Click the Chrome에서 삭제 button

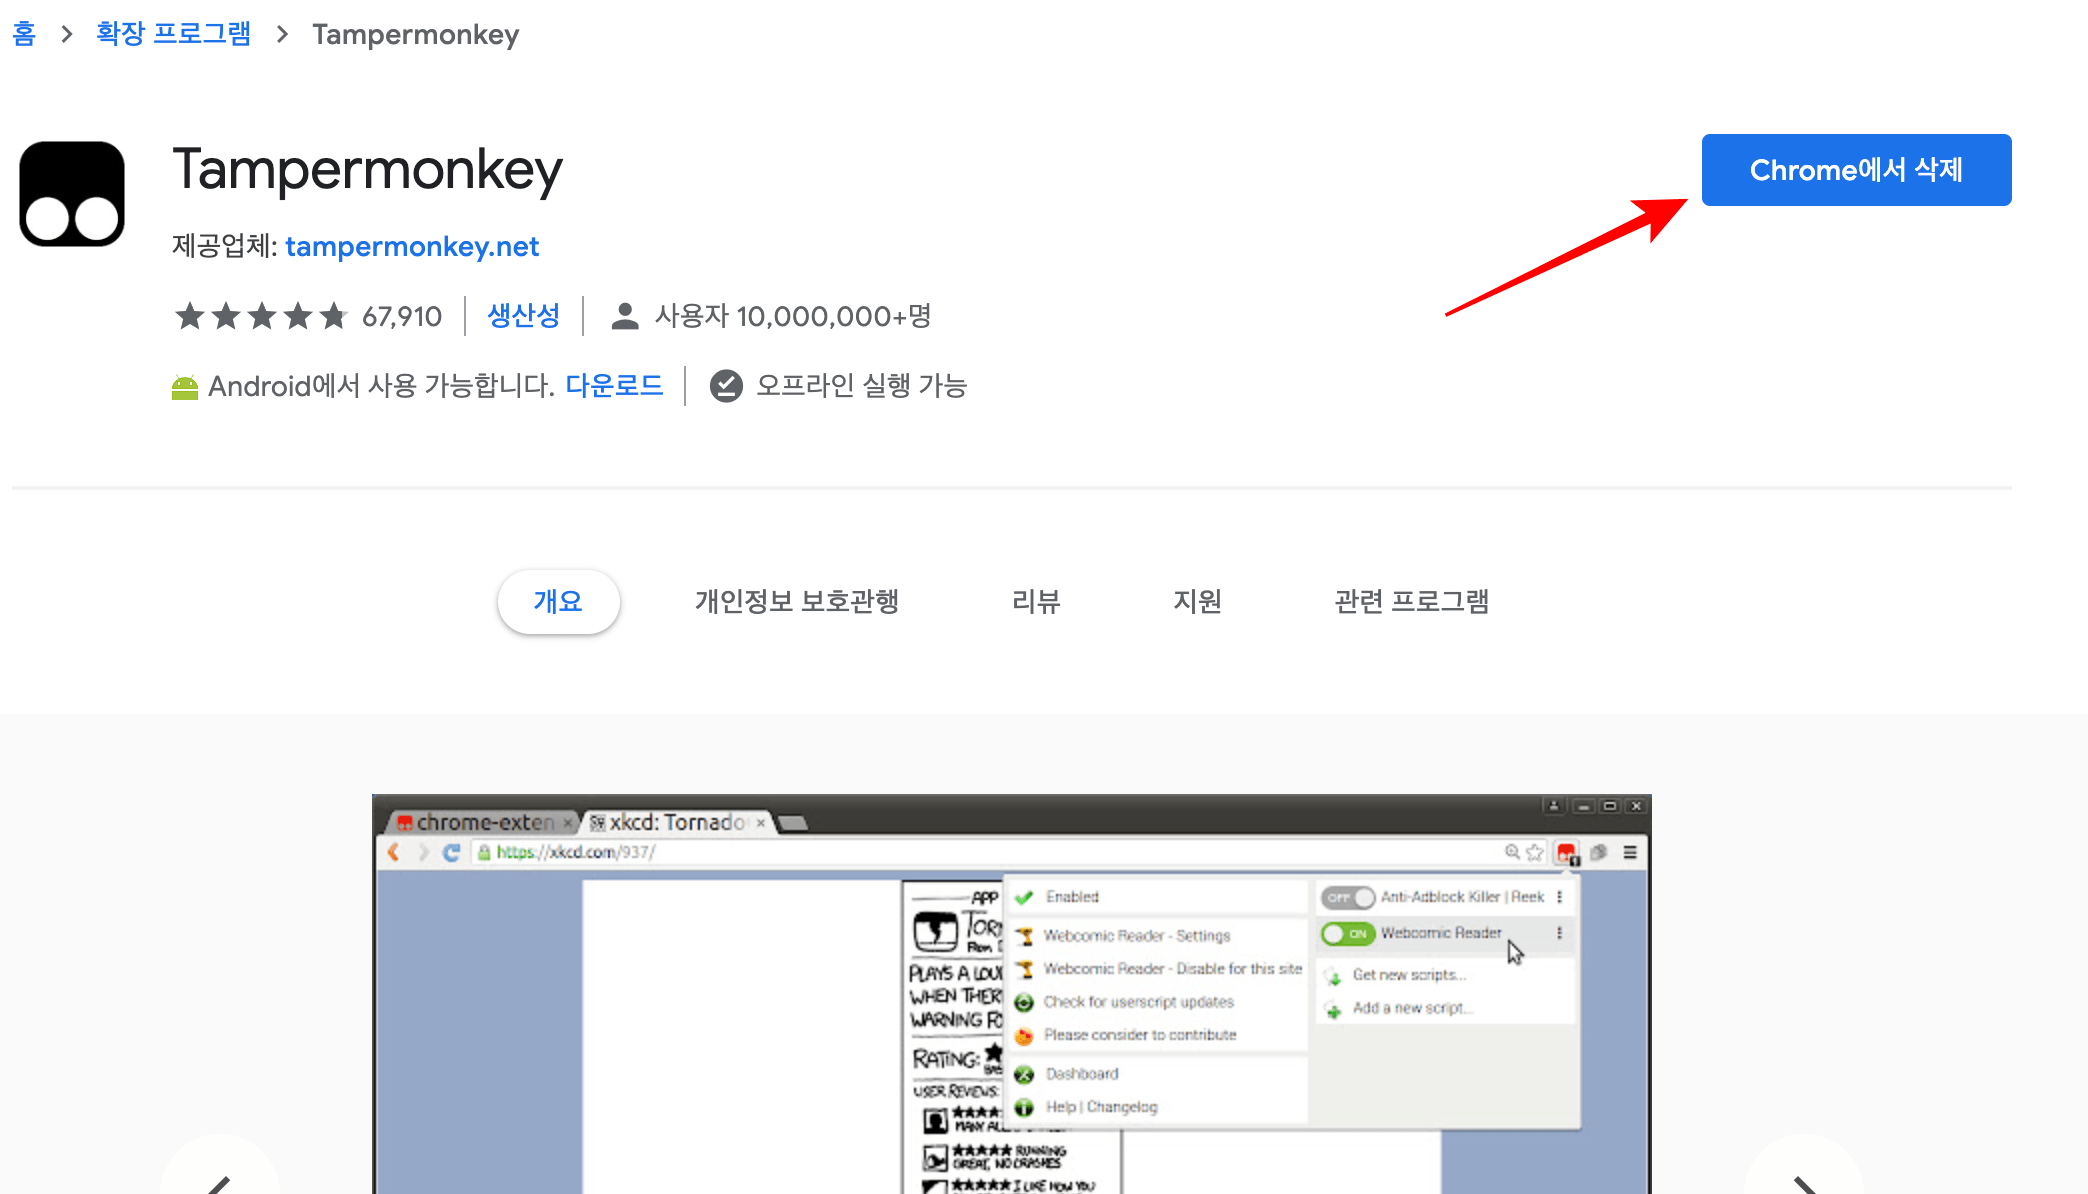[1856, 170]
